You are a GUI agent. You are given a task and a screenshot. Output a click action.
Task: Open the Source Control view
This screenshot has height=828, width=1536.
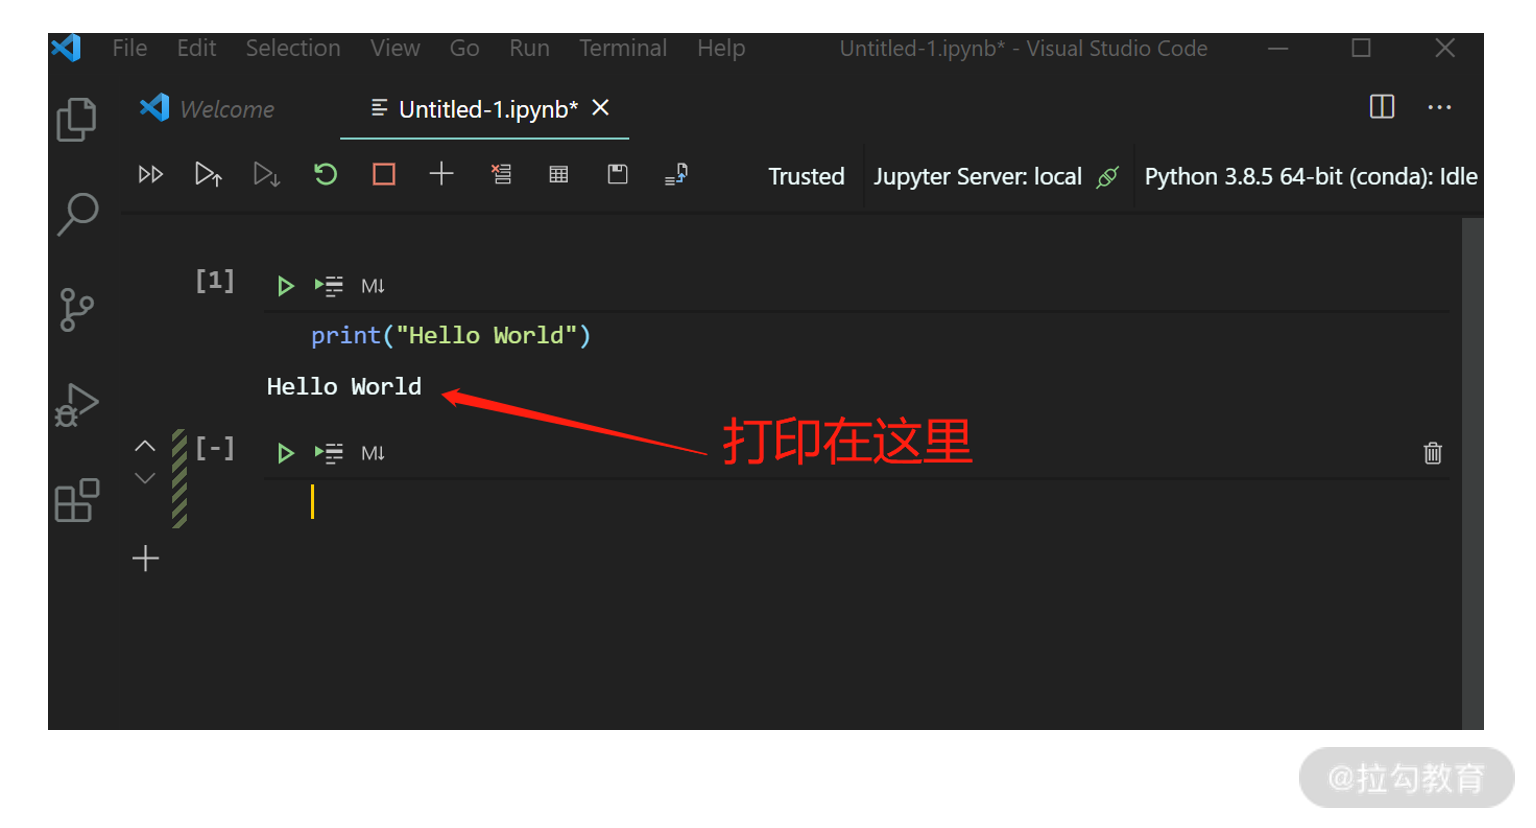pos(76,310)
